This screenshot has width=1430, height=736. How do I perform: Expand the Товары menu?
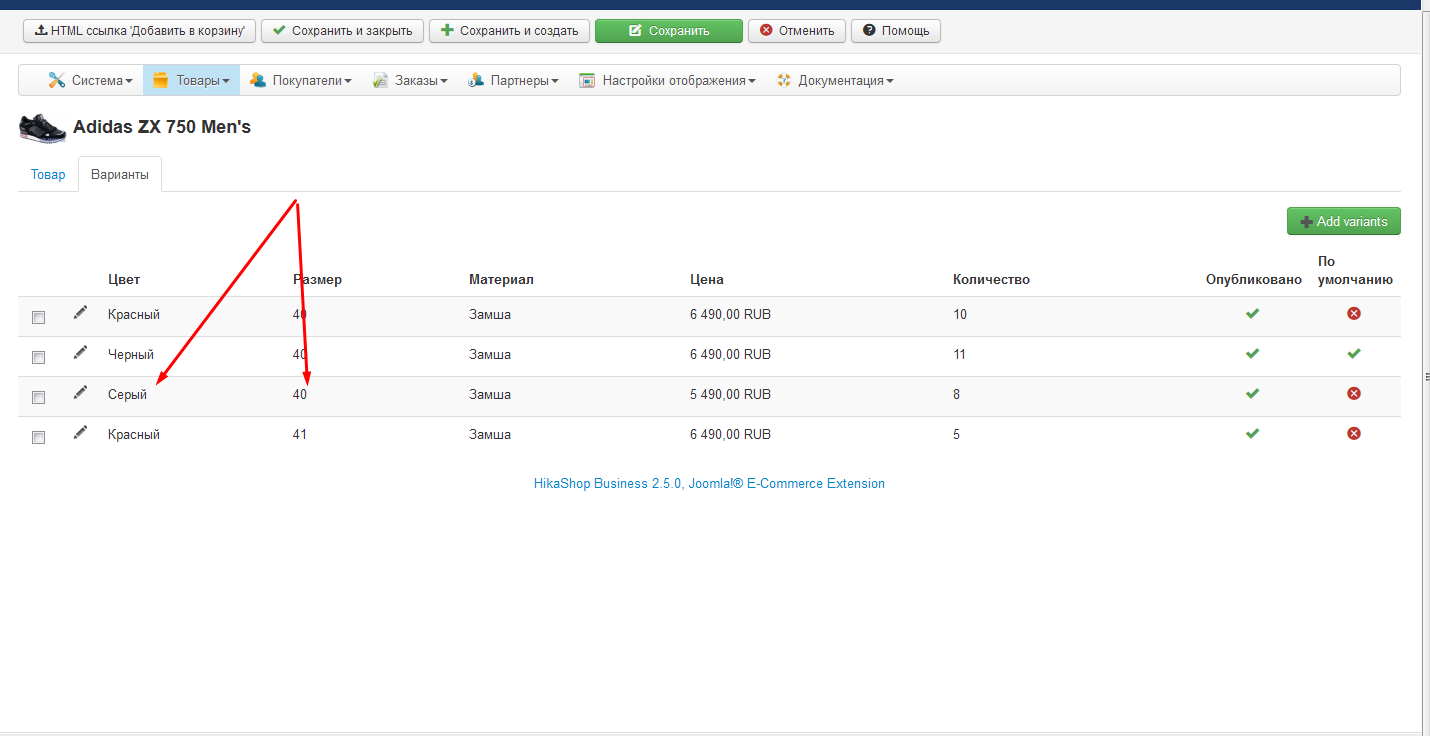click(x=192, y=81)
